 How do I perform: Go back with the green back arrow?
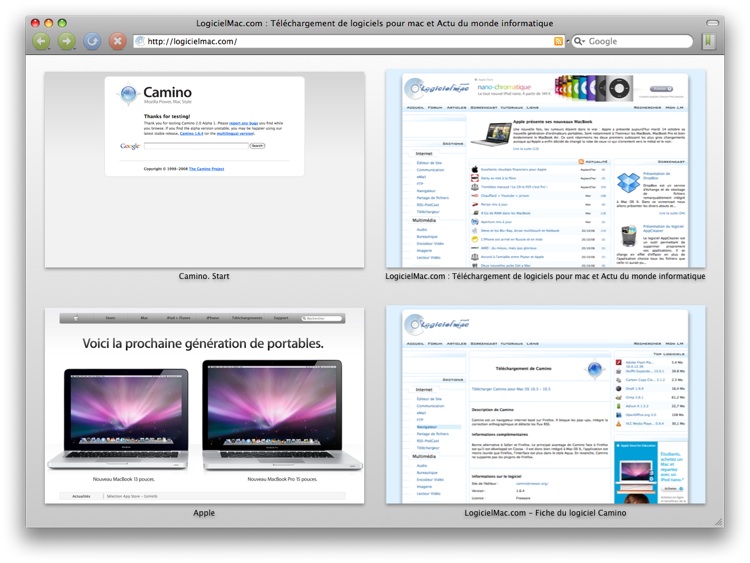tap(41, 41)
